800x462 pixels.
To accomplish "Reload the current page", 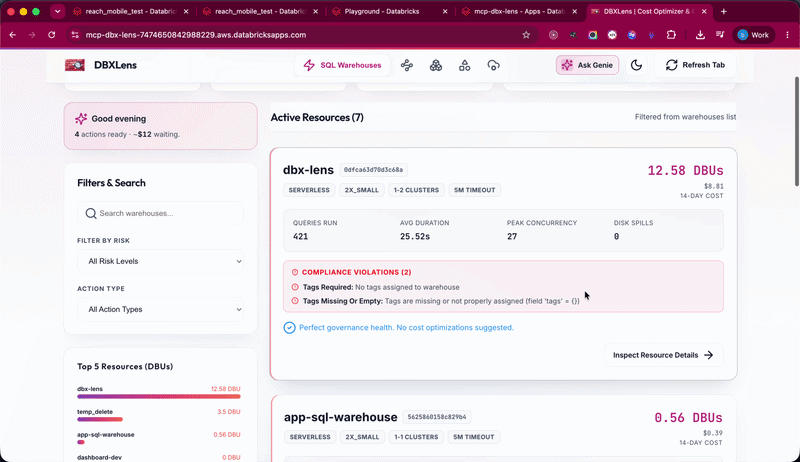I will (x=52, y=35).
